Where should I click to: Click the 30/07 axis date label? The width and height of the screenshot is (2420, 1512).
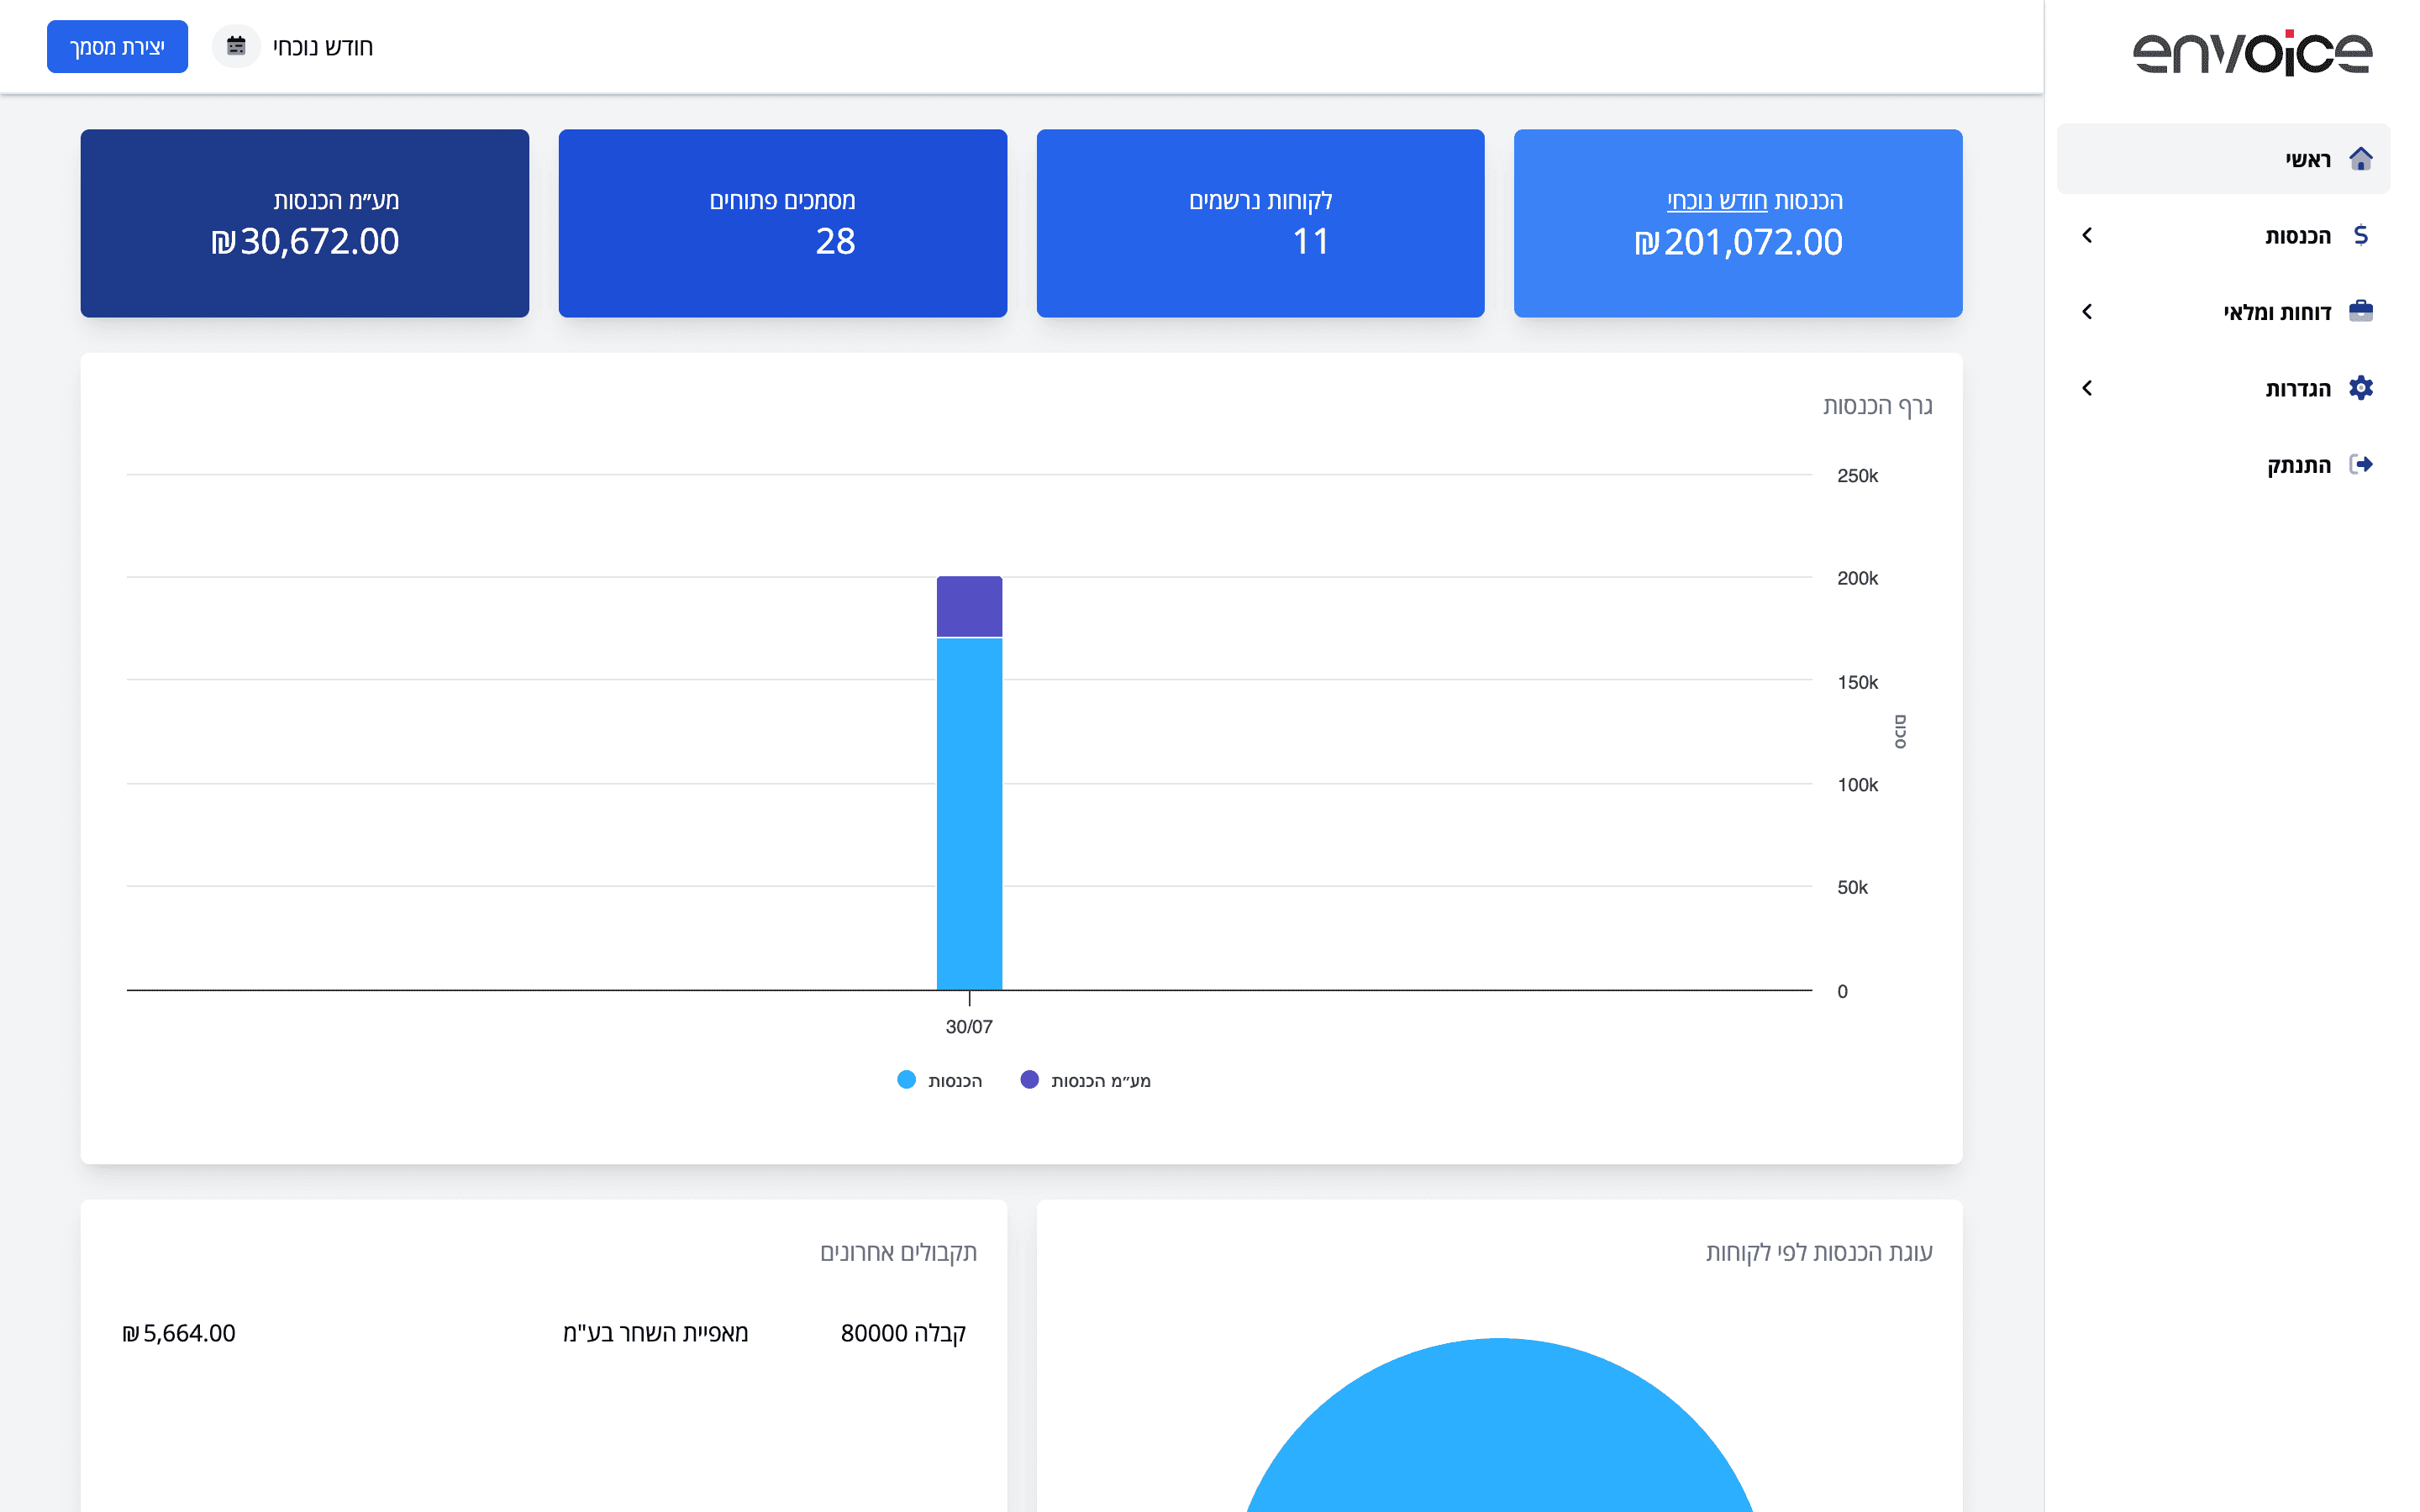coord(969,1027)
